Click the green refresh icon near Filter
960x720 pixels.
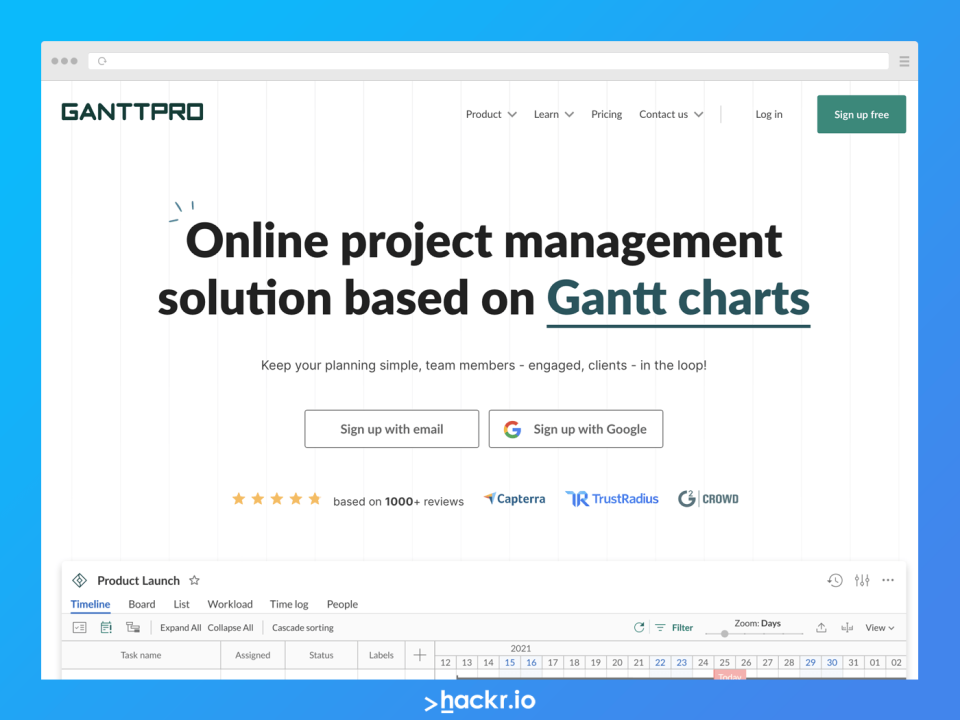click(639, 628)
